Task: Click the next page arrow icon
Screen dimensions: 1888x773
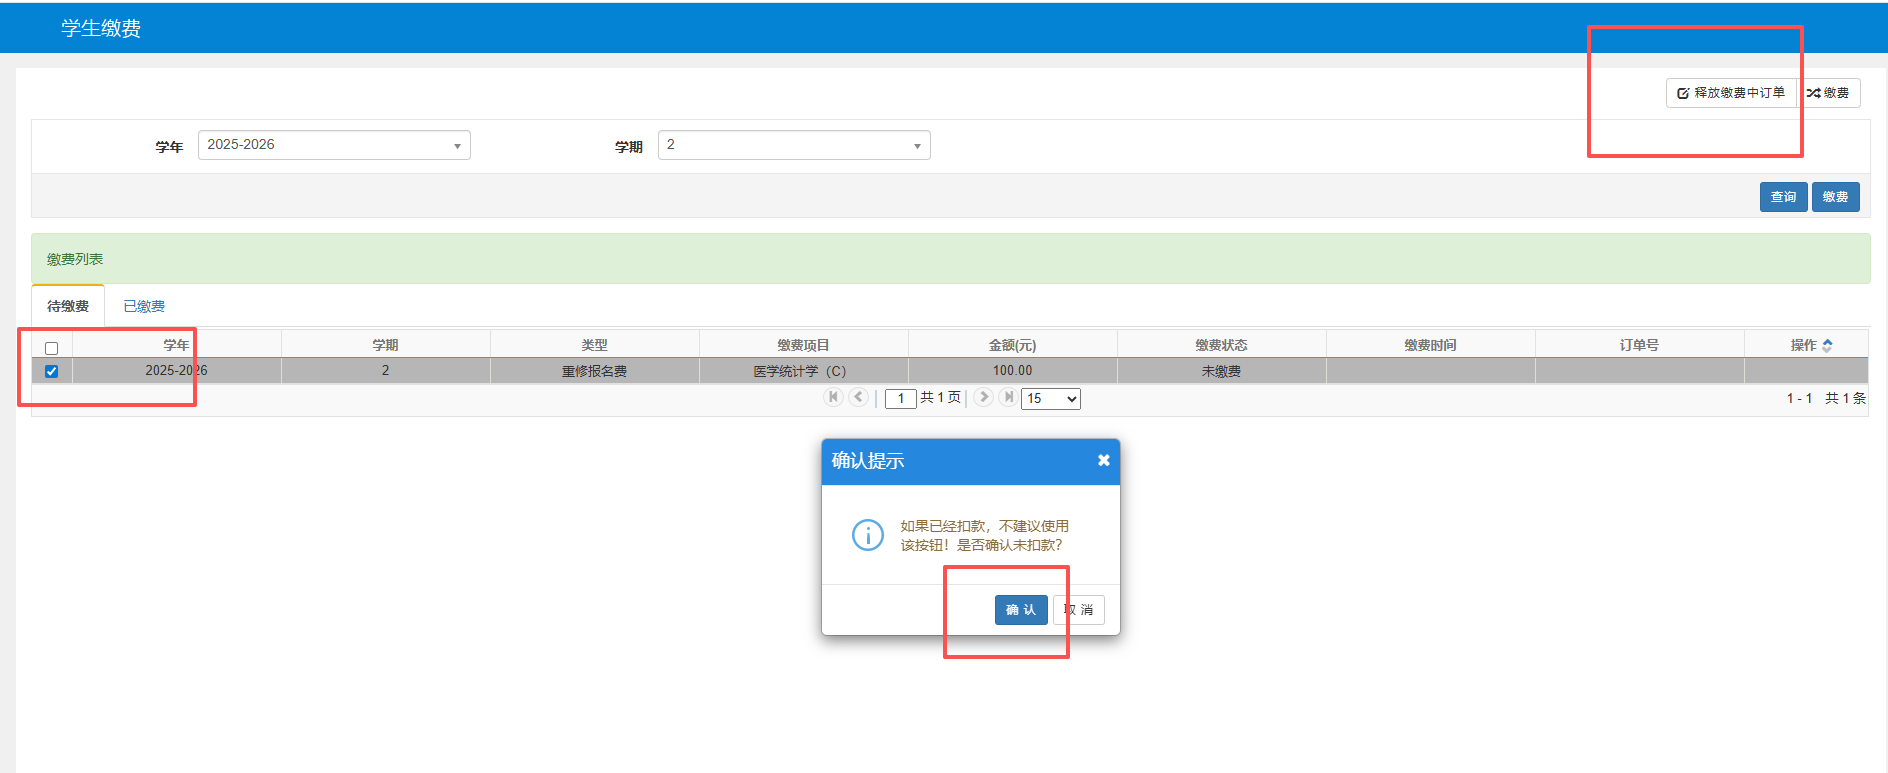Action: click(983, 397)
